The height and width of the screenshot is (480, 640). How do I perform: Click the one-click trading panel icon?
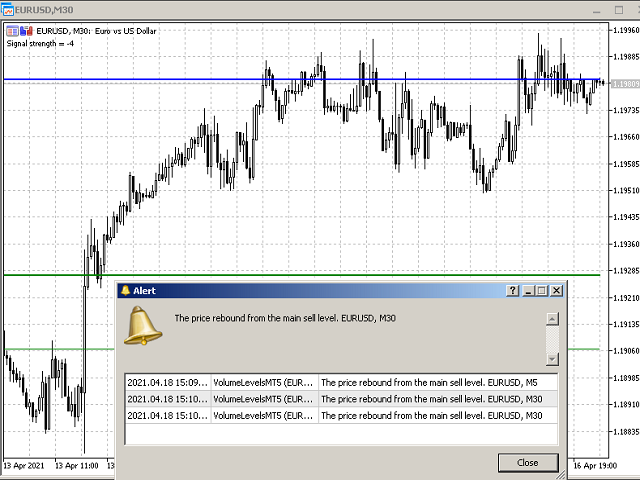11,31
